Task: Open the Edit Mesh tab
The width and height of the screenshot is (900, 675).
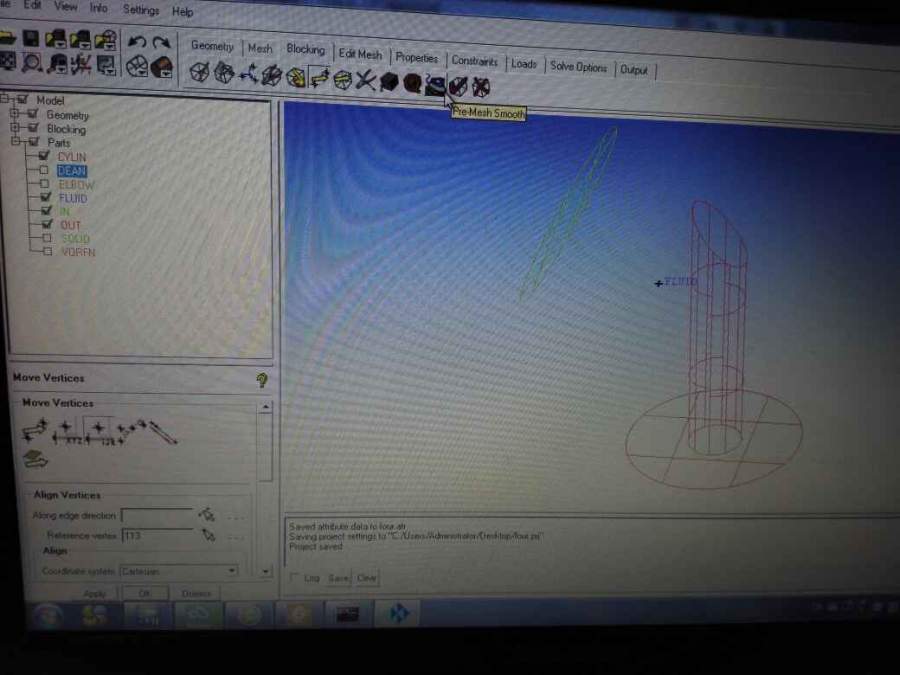Action: (x=360, y=54)
